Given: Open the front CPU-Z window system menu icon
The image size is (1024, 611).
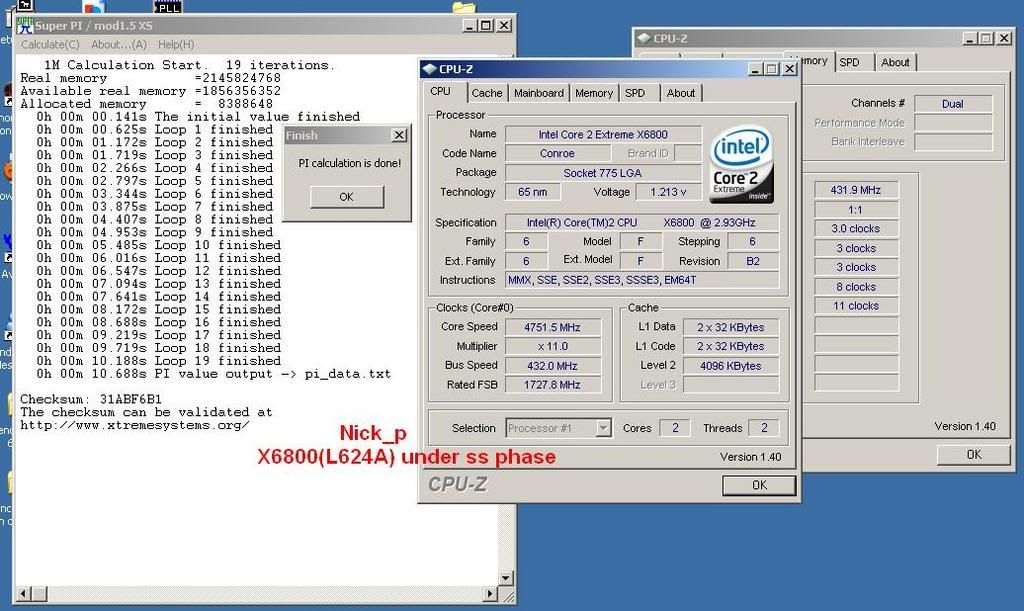Looking at the screenshot, I should point(428,70).
